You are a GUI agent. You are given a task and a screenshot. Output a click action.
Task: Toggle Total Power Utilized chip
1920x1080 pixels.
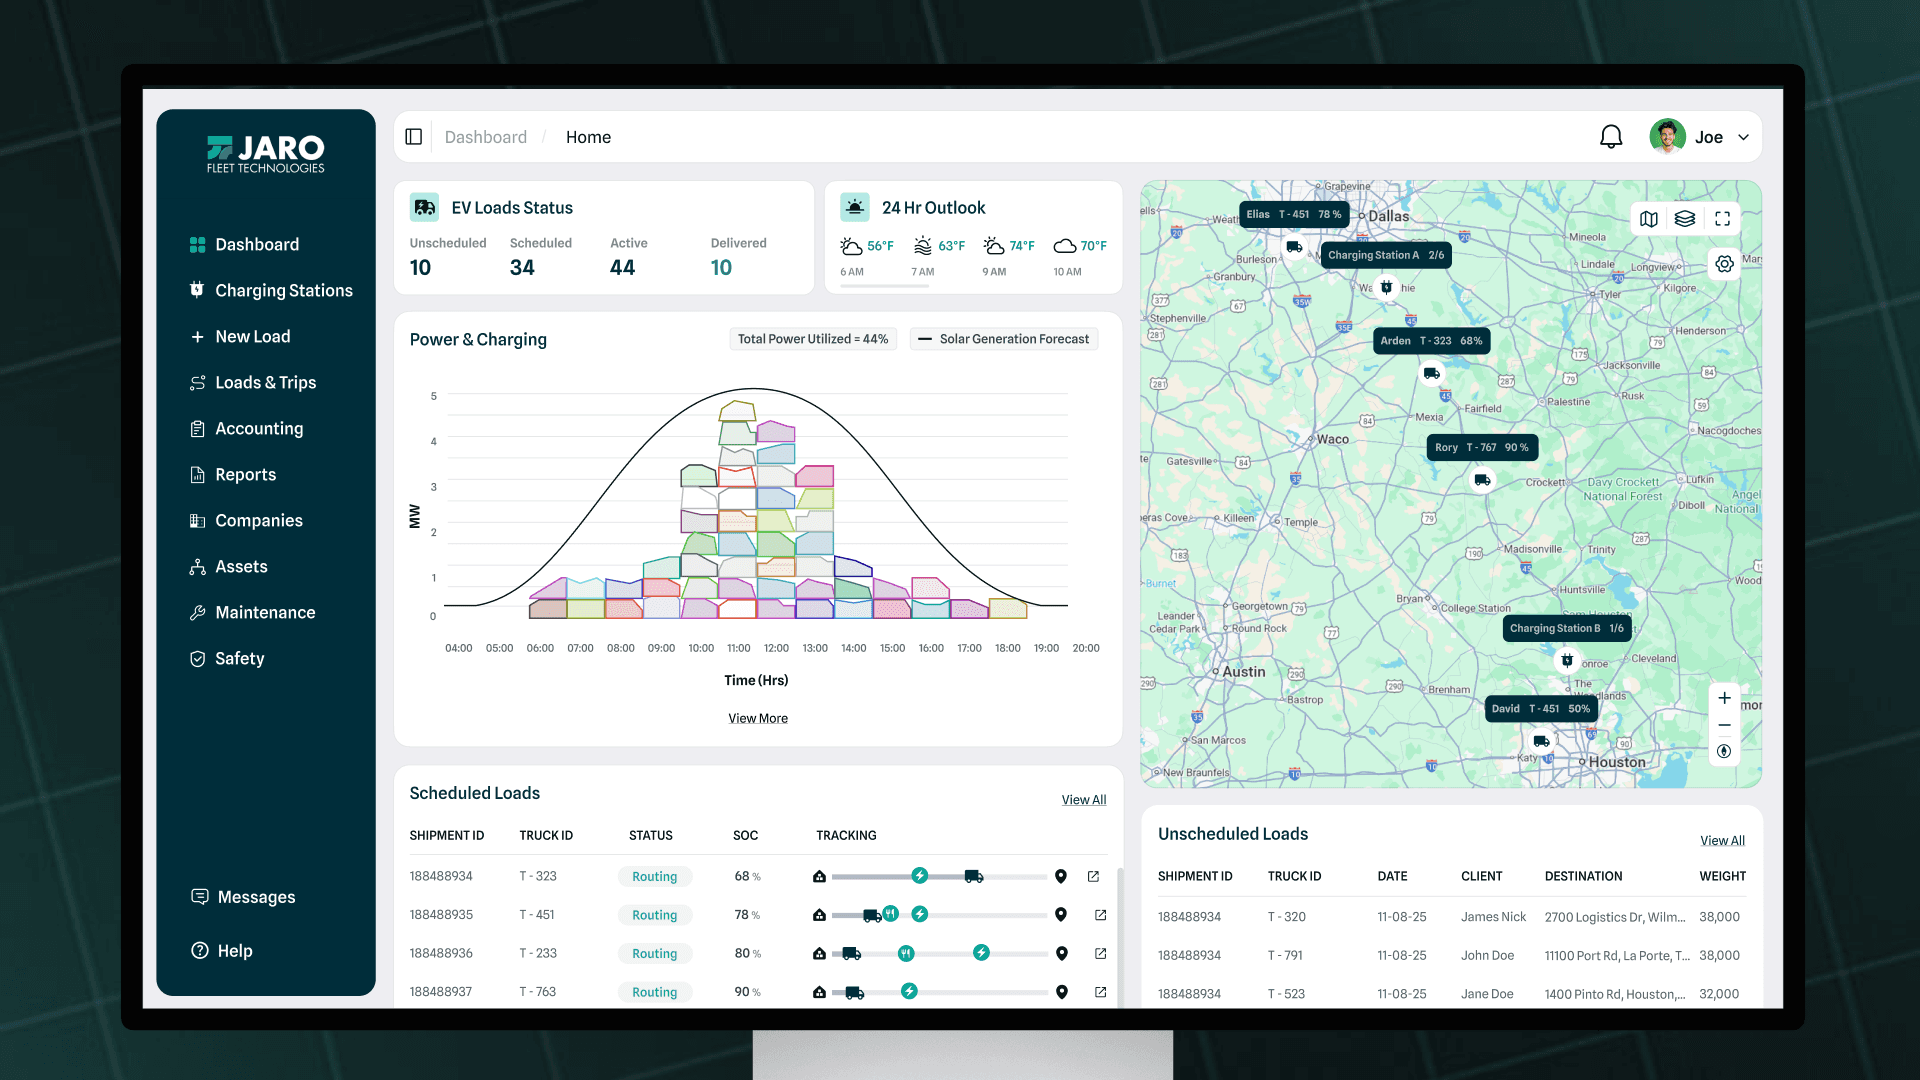point(812,339)
